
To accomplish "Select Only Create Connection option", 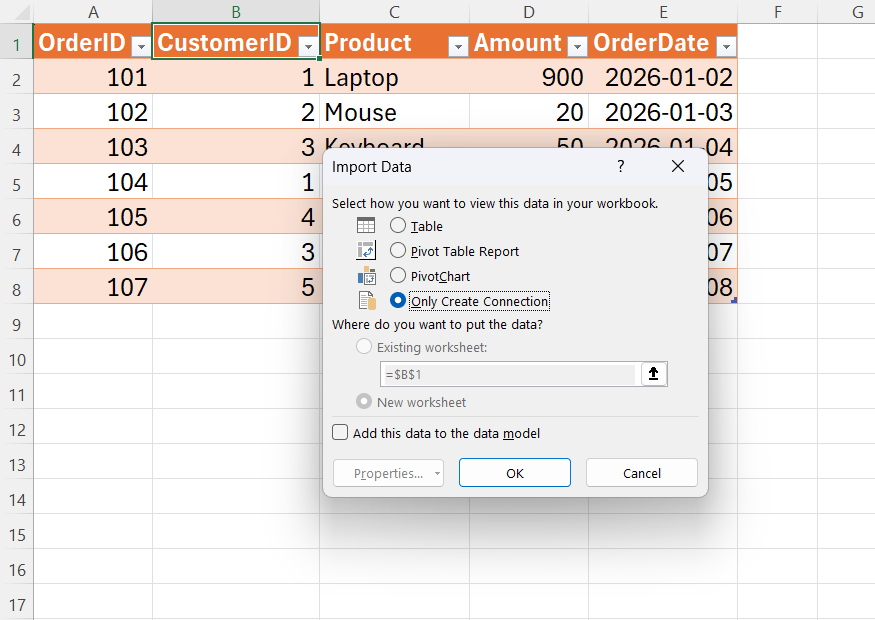I will click(x=397, y=301).
